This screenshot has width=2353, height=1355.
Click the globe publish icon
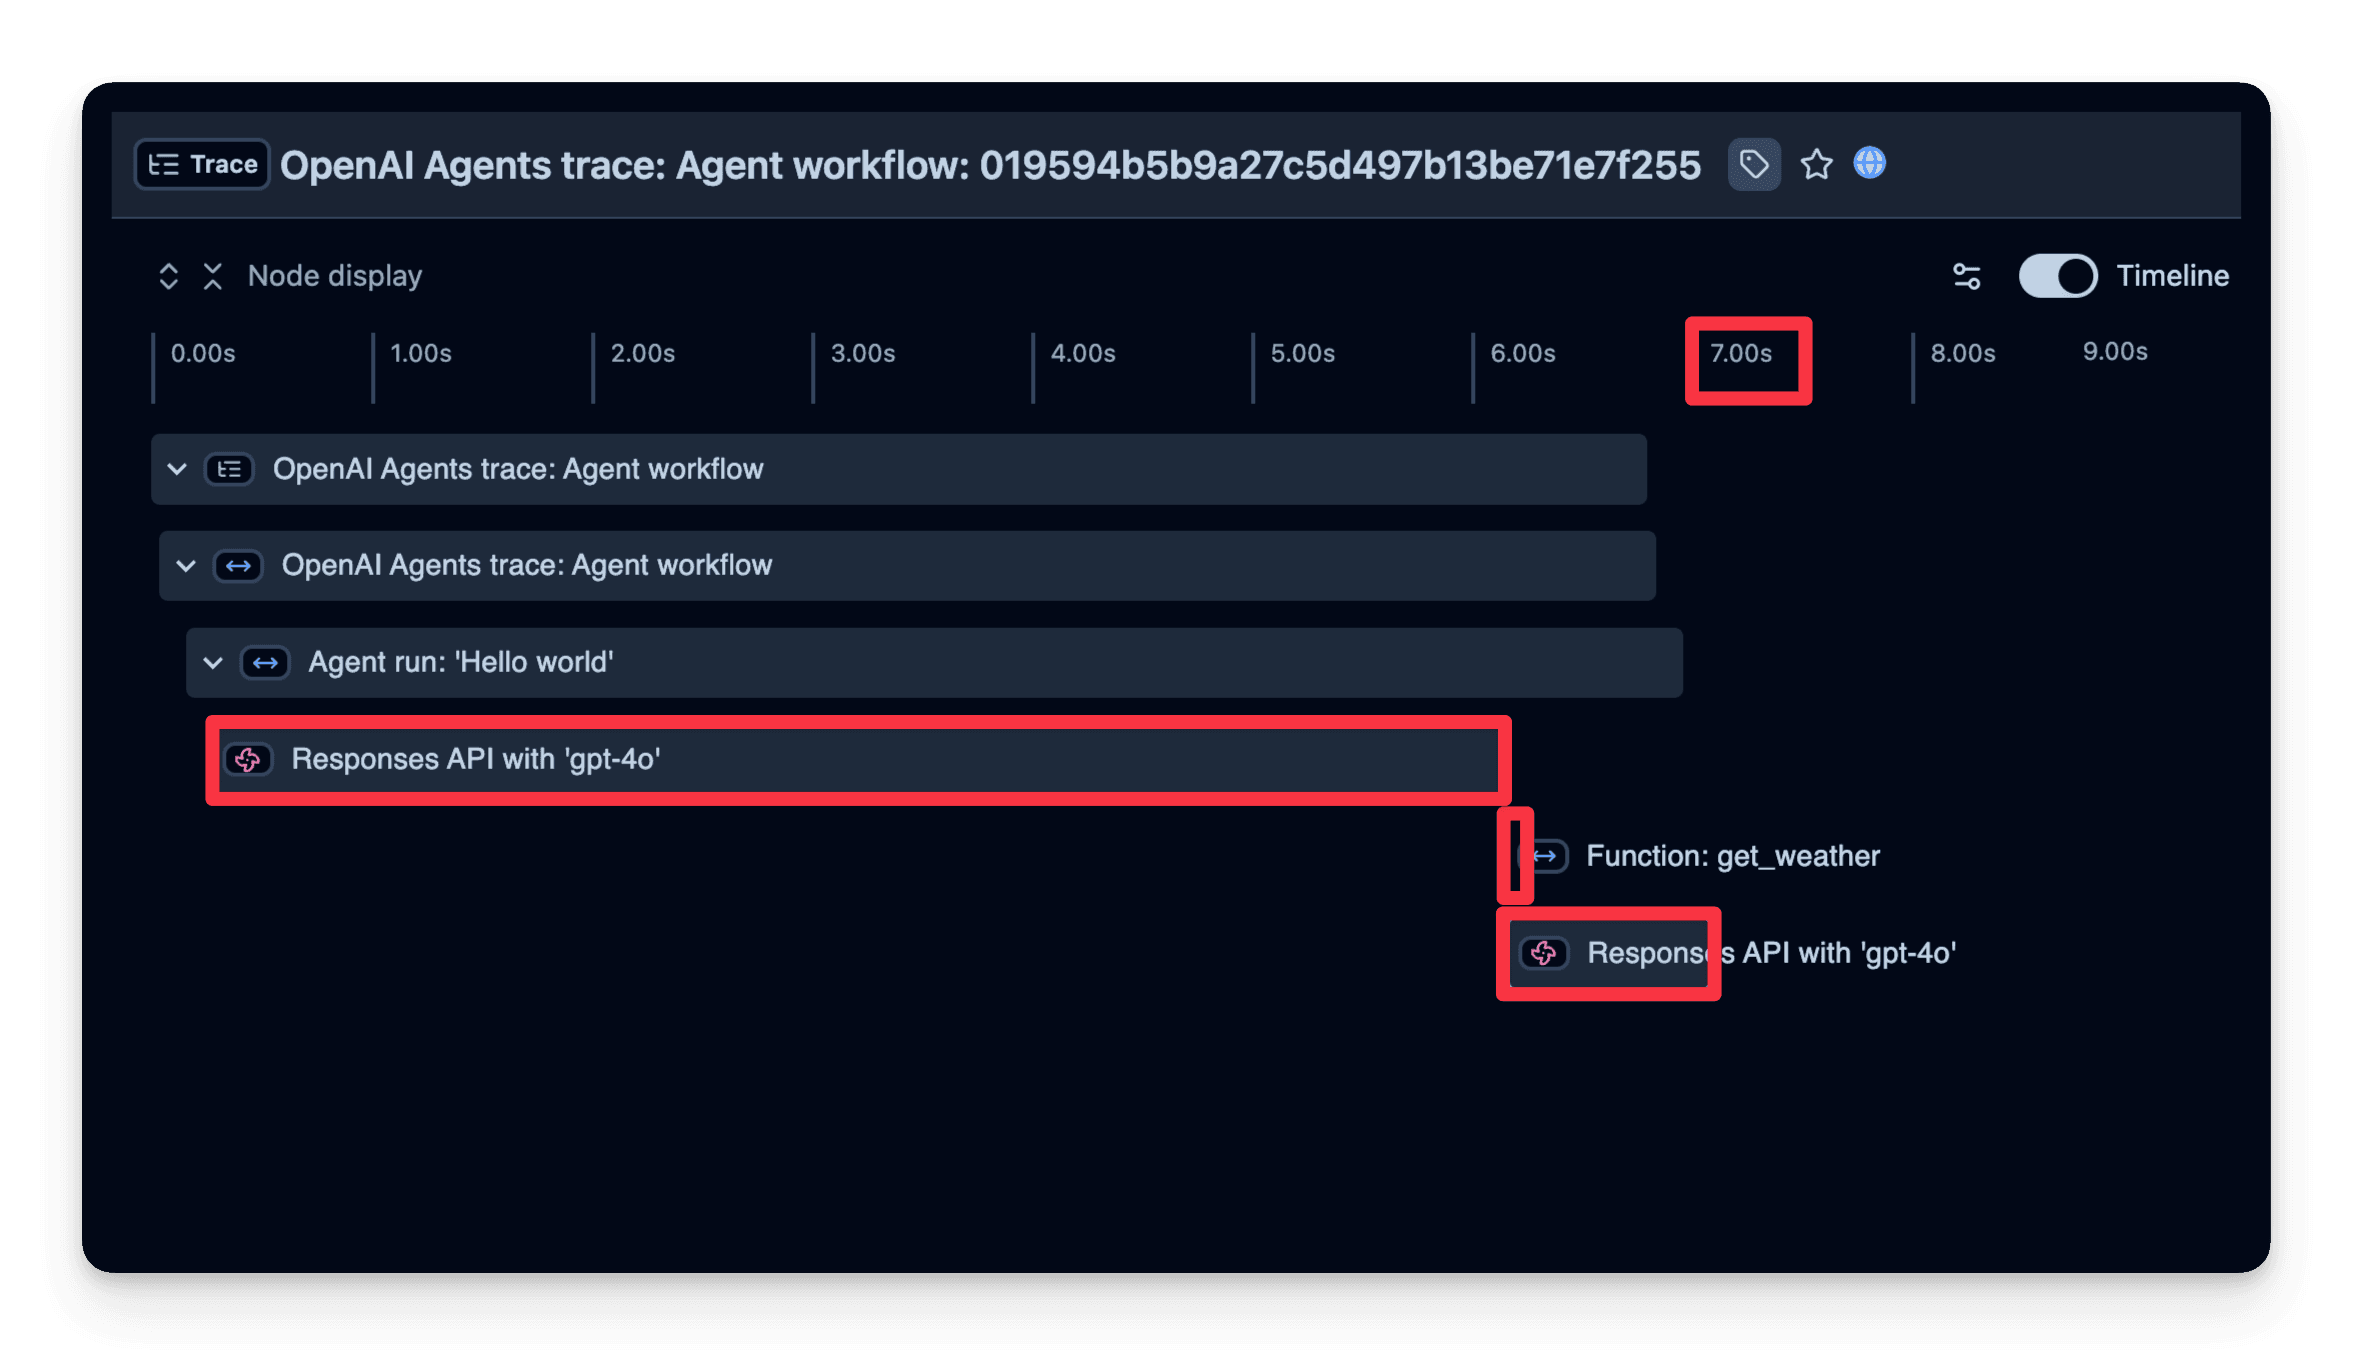(x=1869, y=163)
